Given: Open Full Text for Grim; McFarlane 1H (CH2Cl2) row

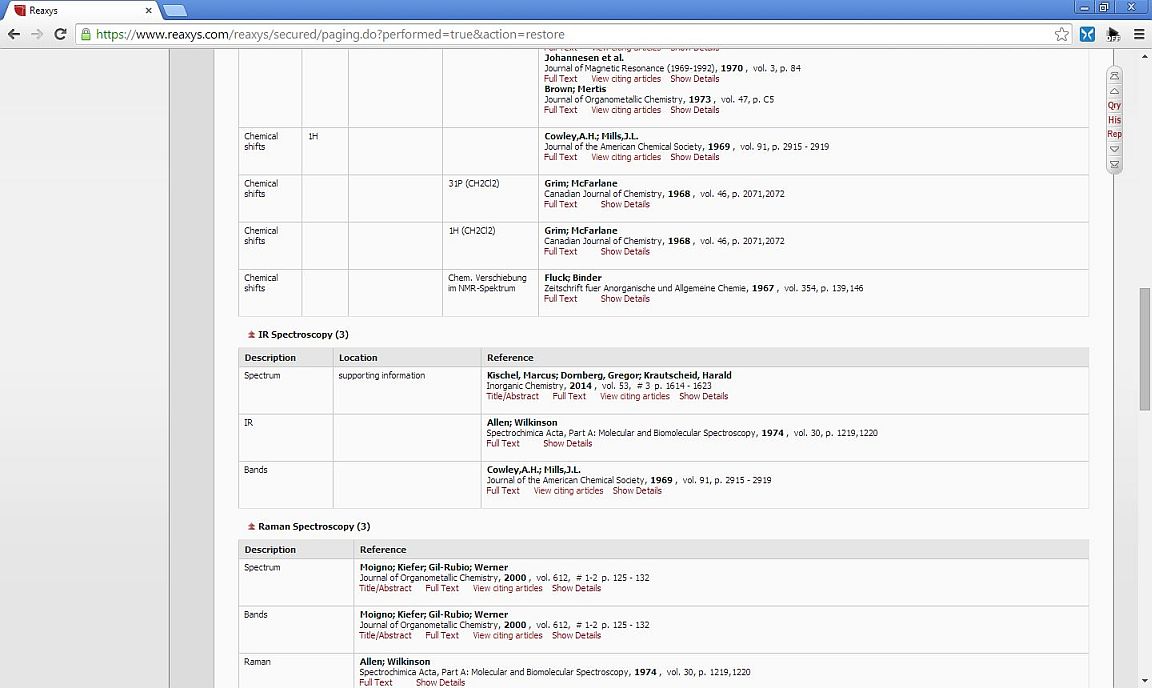Looking at the screenshot, I should (561, 251).
